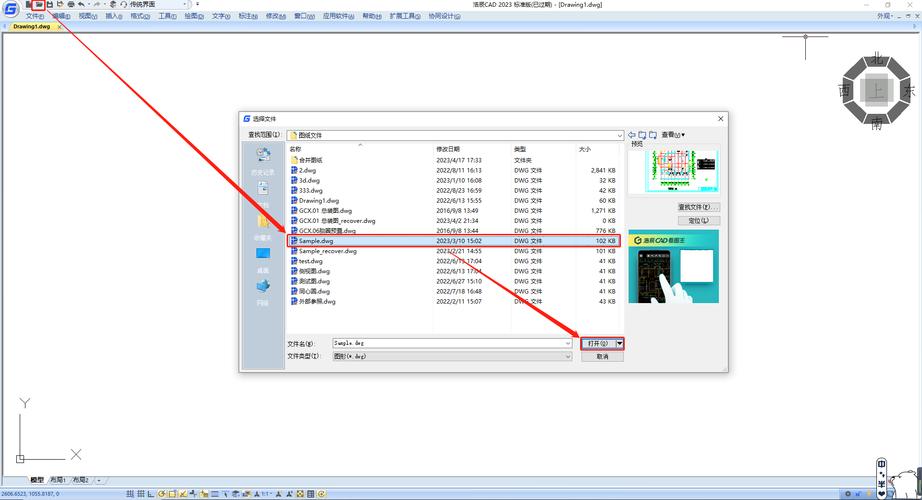The image size is (922, 500).
Task: Click the History (历史记录) icon in dialog sidebar
Action: pyautogui.click(x=263, y=158)
